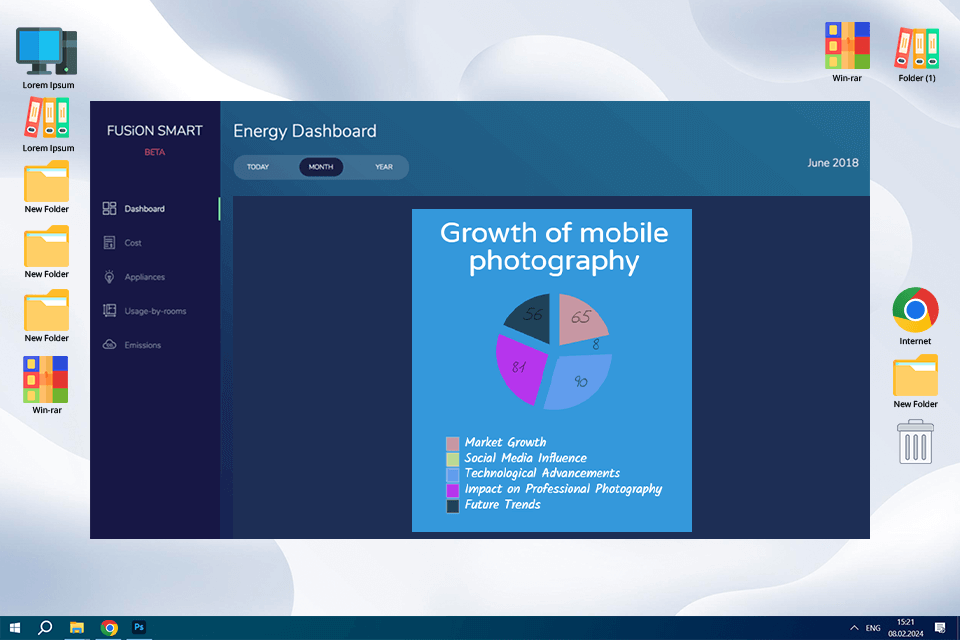Switch to the TODAY time range

tap(258, 167)
